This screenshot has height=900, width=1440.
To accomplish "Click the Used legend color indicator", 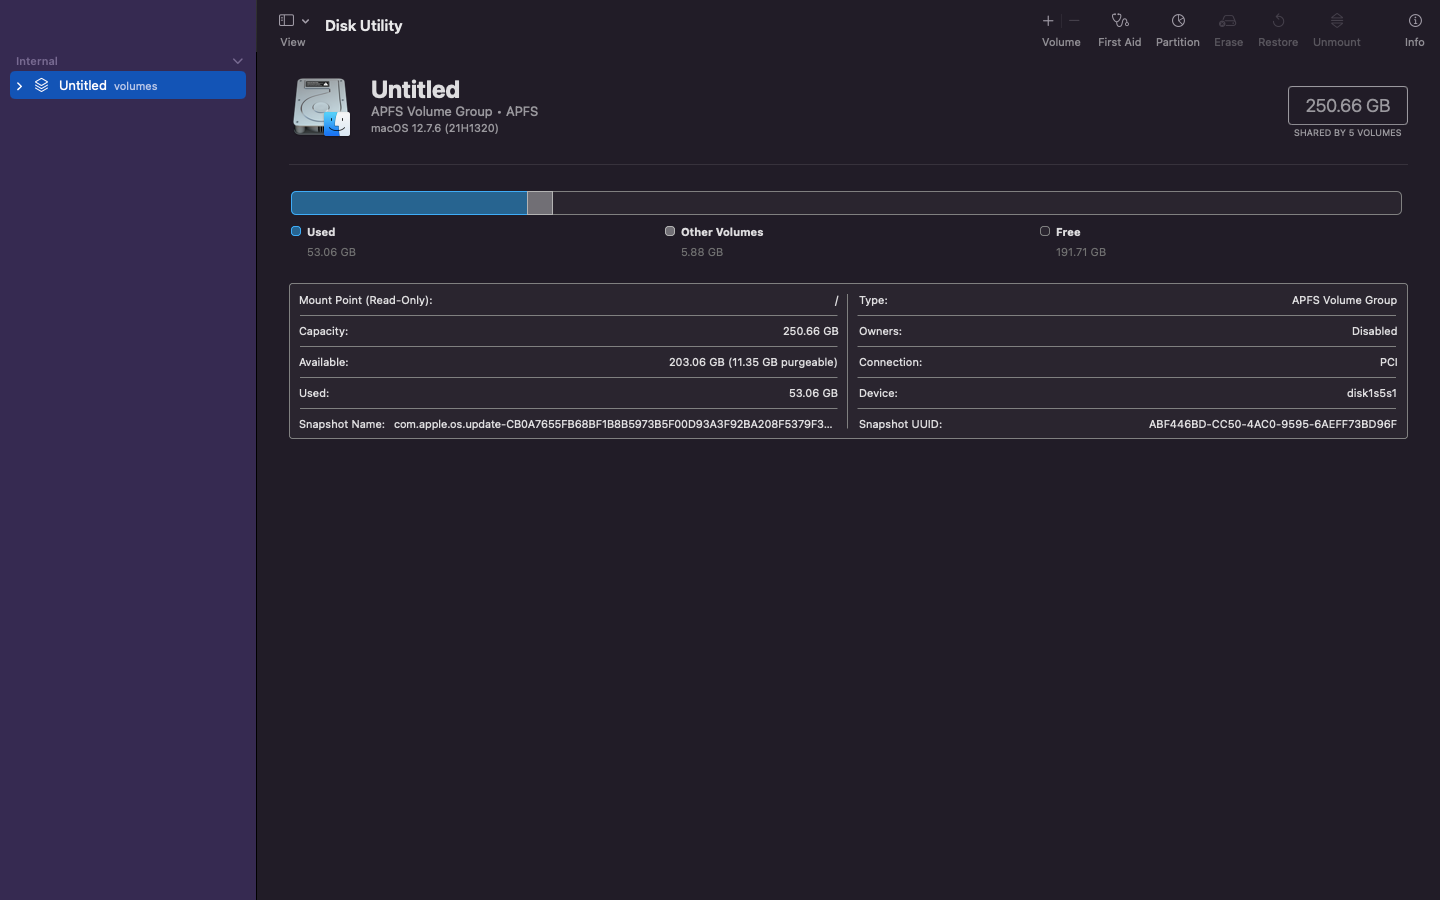I will (296, 231).
